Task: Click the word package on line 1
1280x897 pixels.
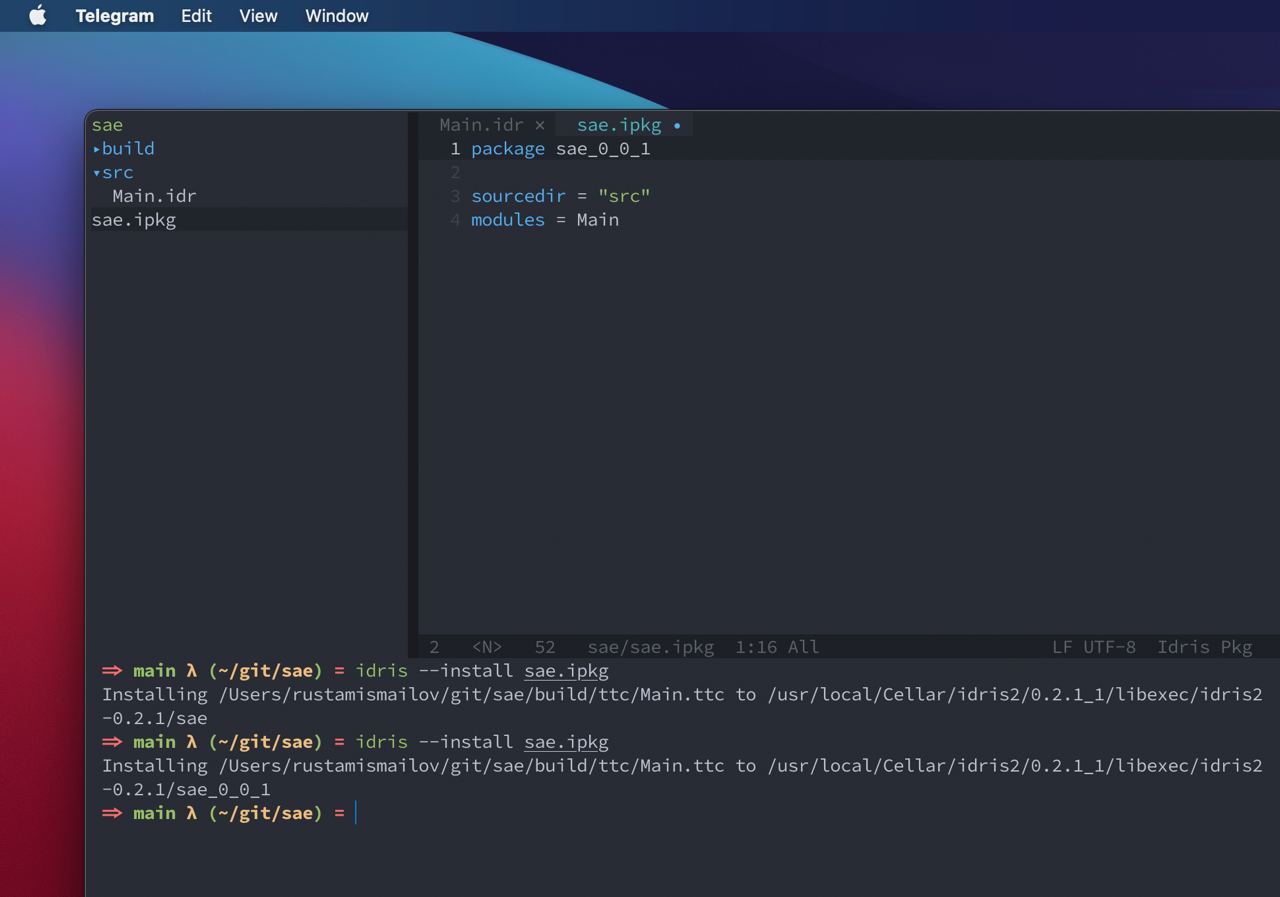Action: click(x=508, y=149)
